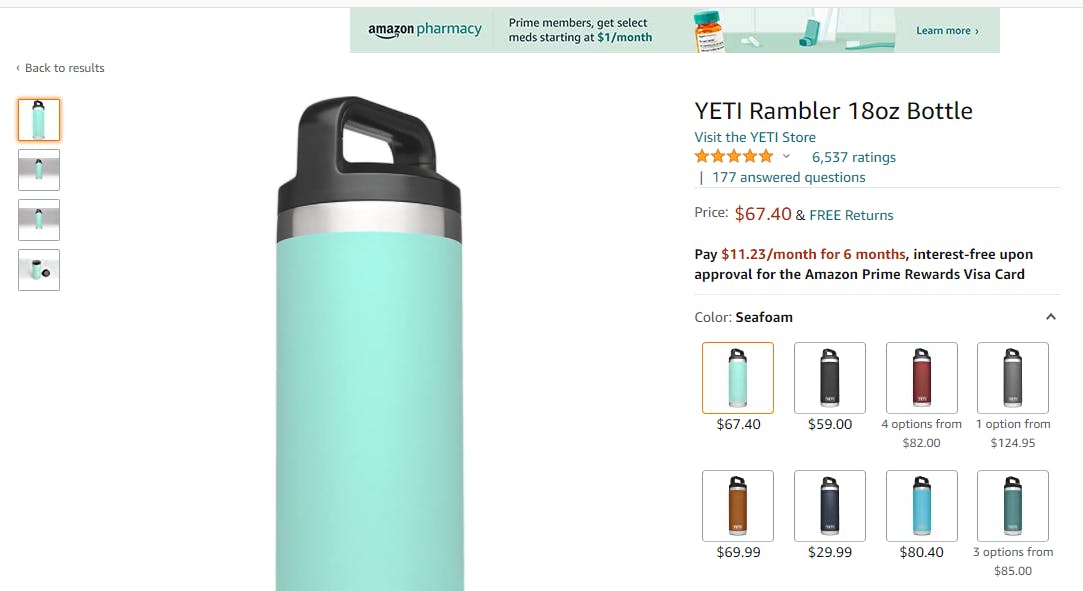Show the first product thumbnail image
Viewport: 1083px width, 591px height.
click(39, 120)
